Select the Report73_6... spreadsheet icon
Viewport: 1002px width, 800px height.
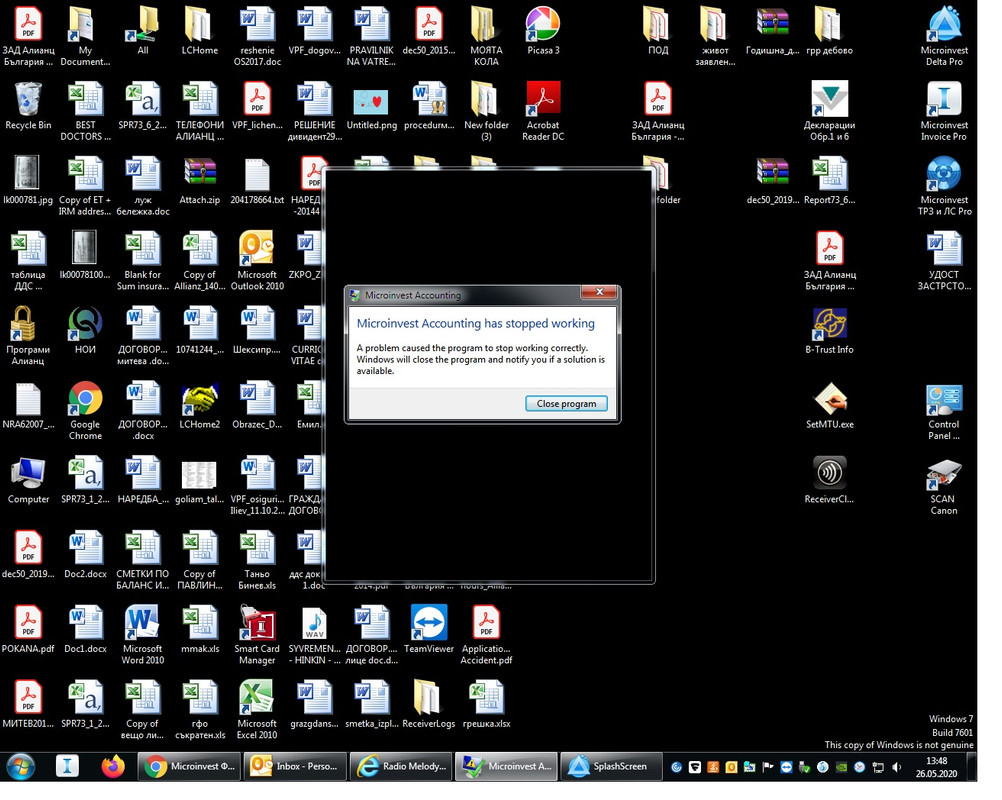point(829,181)
